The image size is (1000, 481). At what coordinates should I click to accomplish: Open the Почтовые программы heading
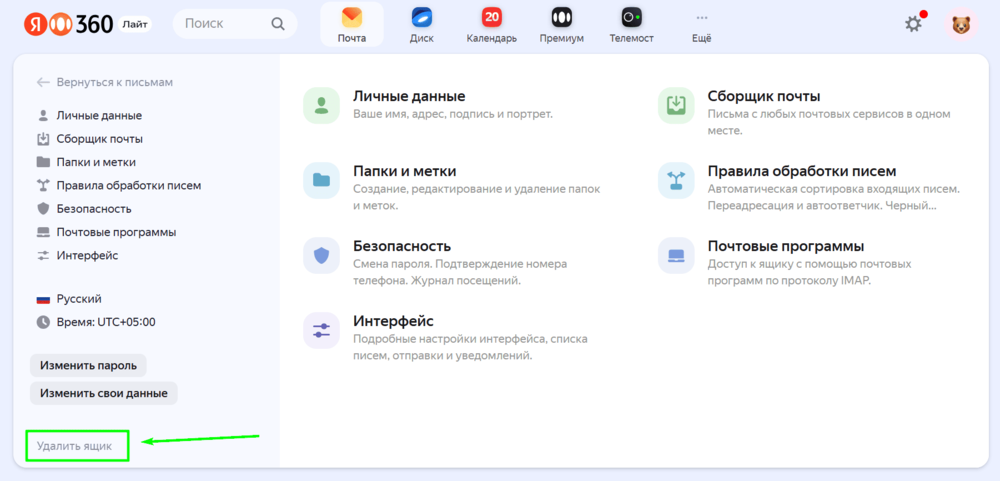786,246
